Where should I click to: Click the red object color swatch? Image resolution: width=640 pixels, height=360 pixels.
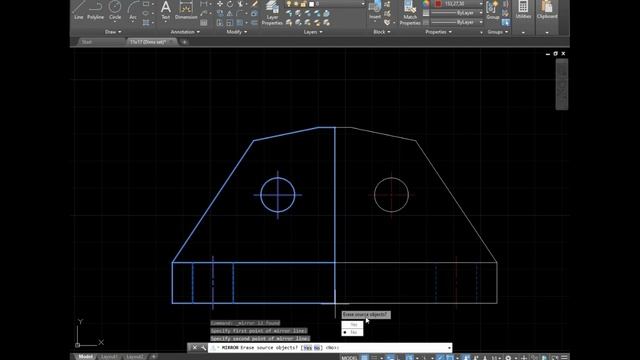pyautogui.click(x=438, y=4)
